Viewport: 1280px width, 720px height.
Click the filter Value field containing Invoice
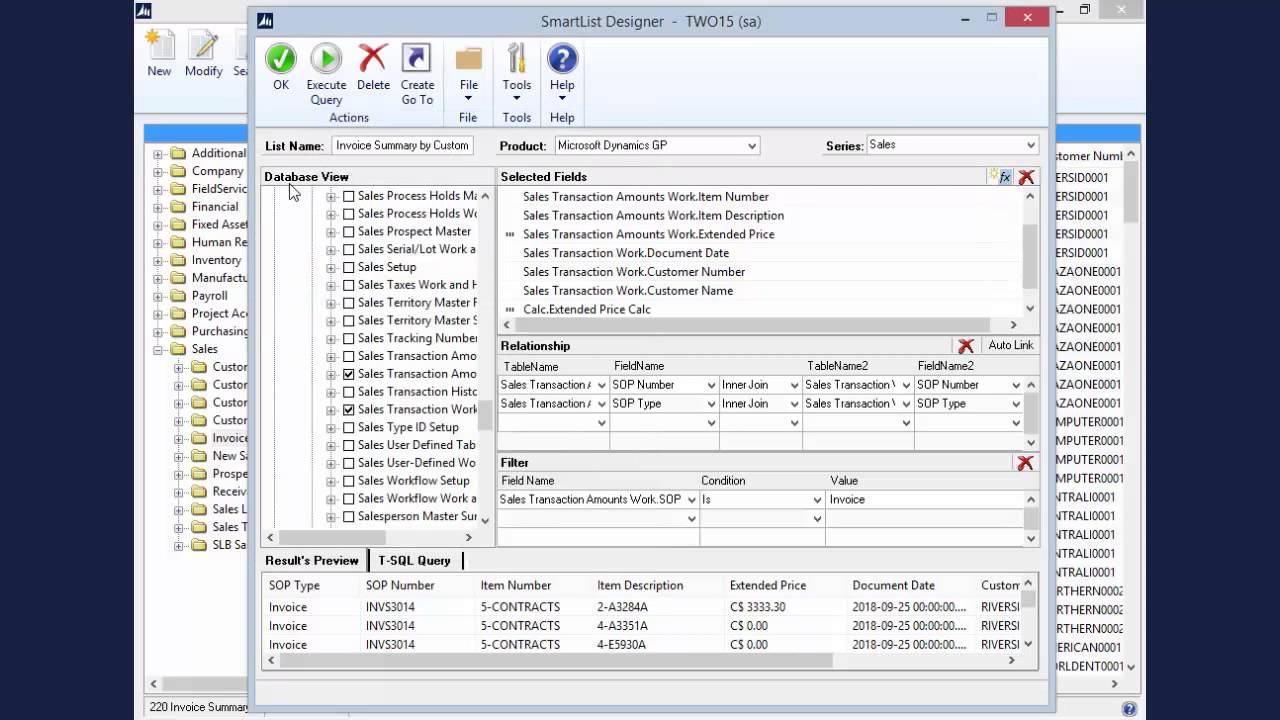point(926,500)
